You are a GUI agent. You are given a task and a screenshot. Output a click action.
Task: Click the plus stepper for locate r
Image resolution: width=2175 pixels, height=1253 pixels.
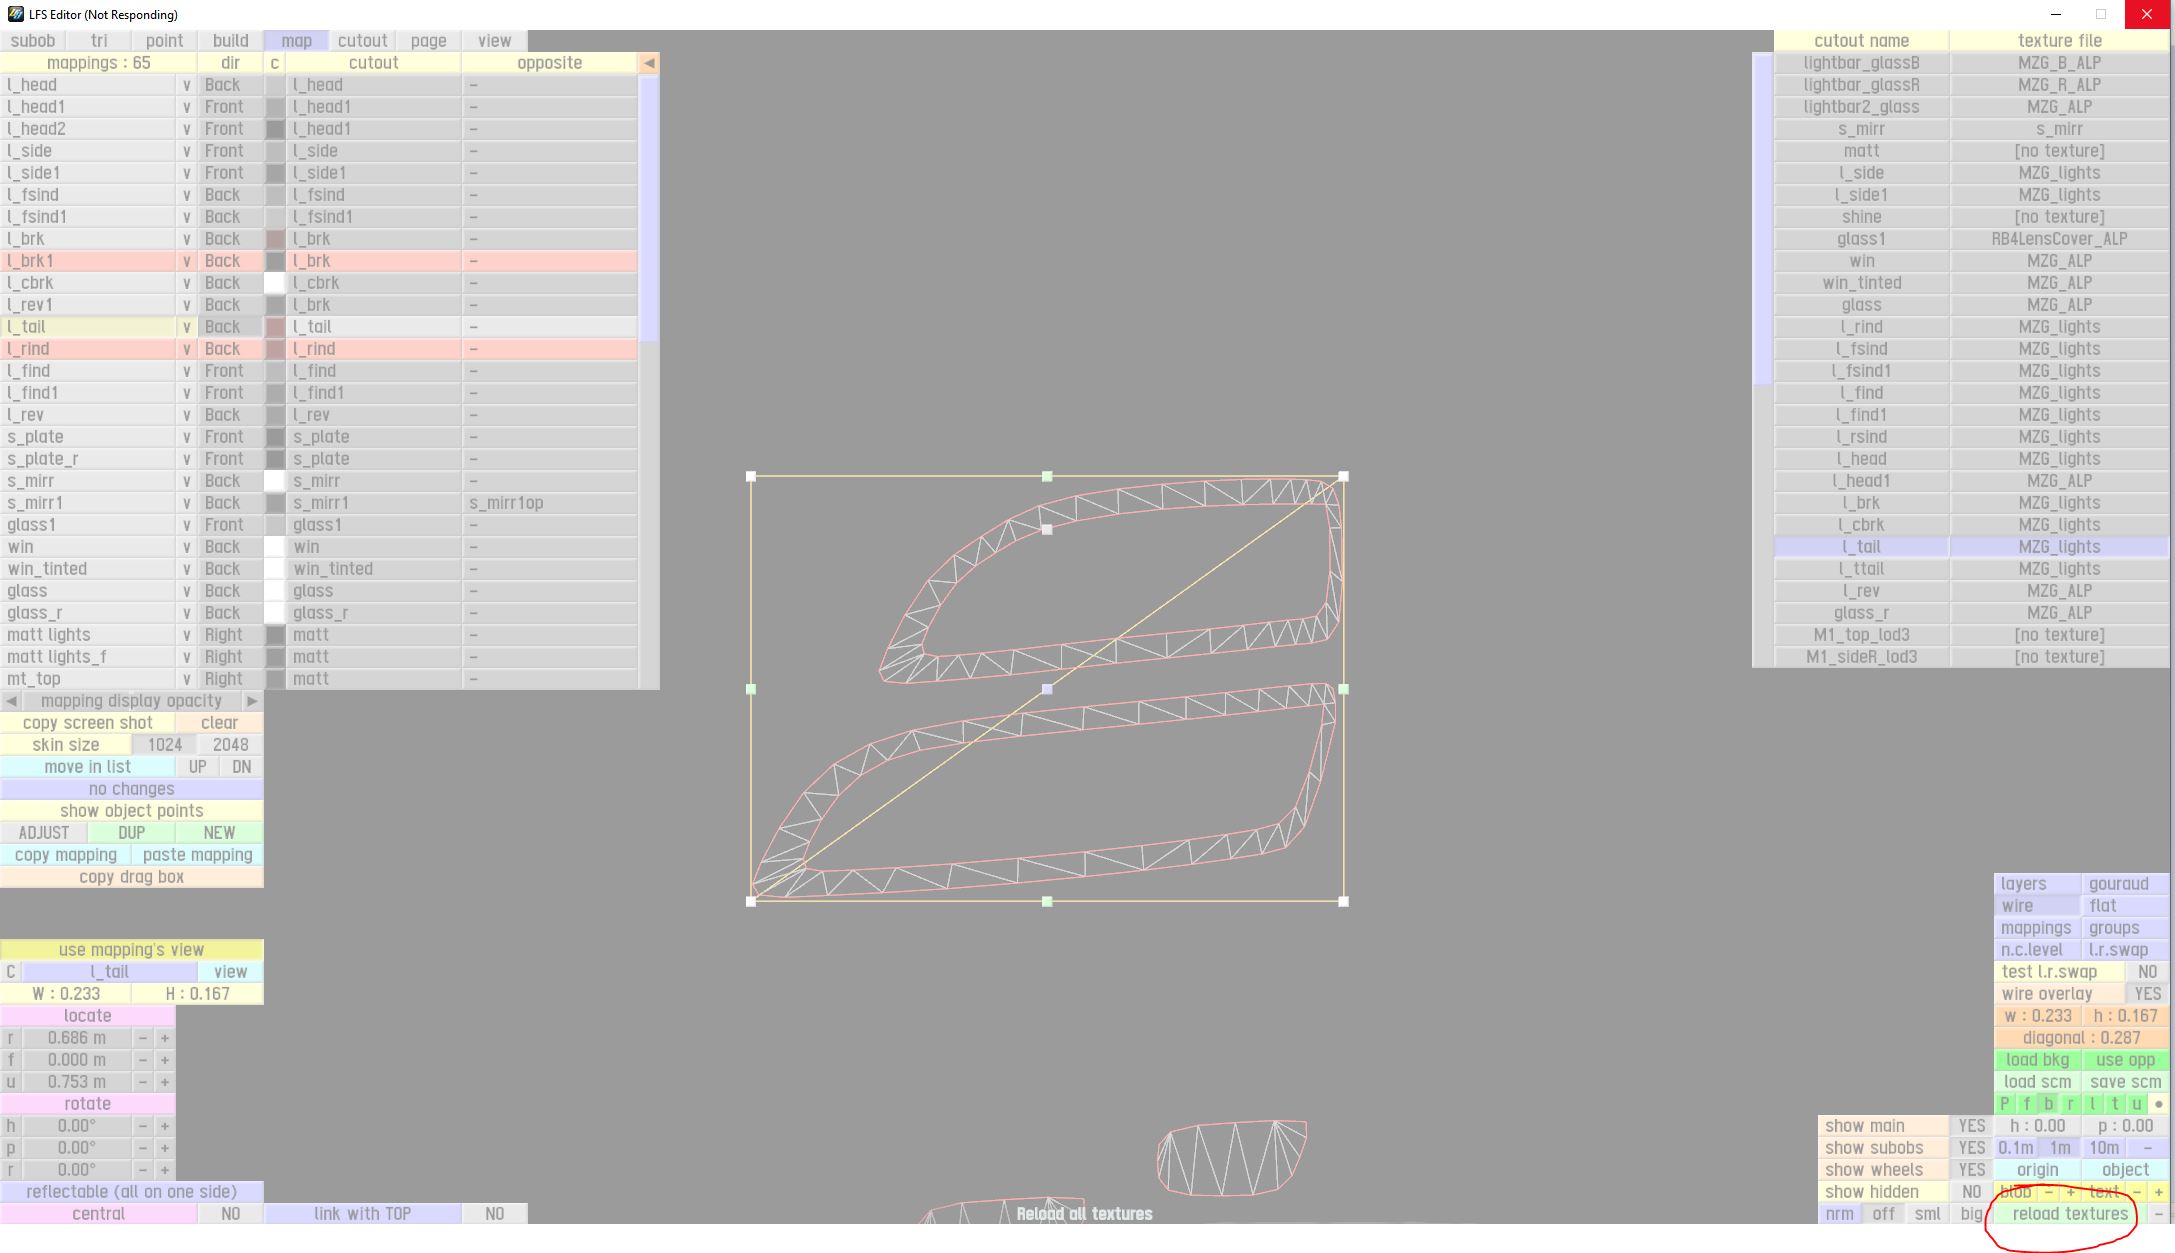(x=165, y=1038)
